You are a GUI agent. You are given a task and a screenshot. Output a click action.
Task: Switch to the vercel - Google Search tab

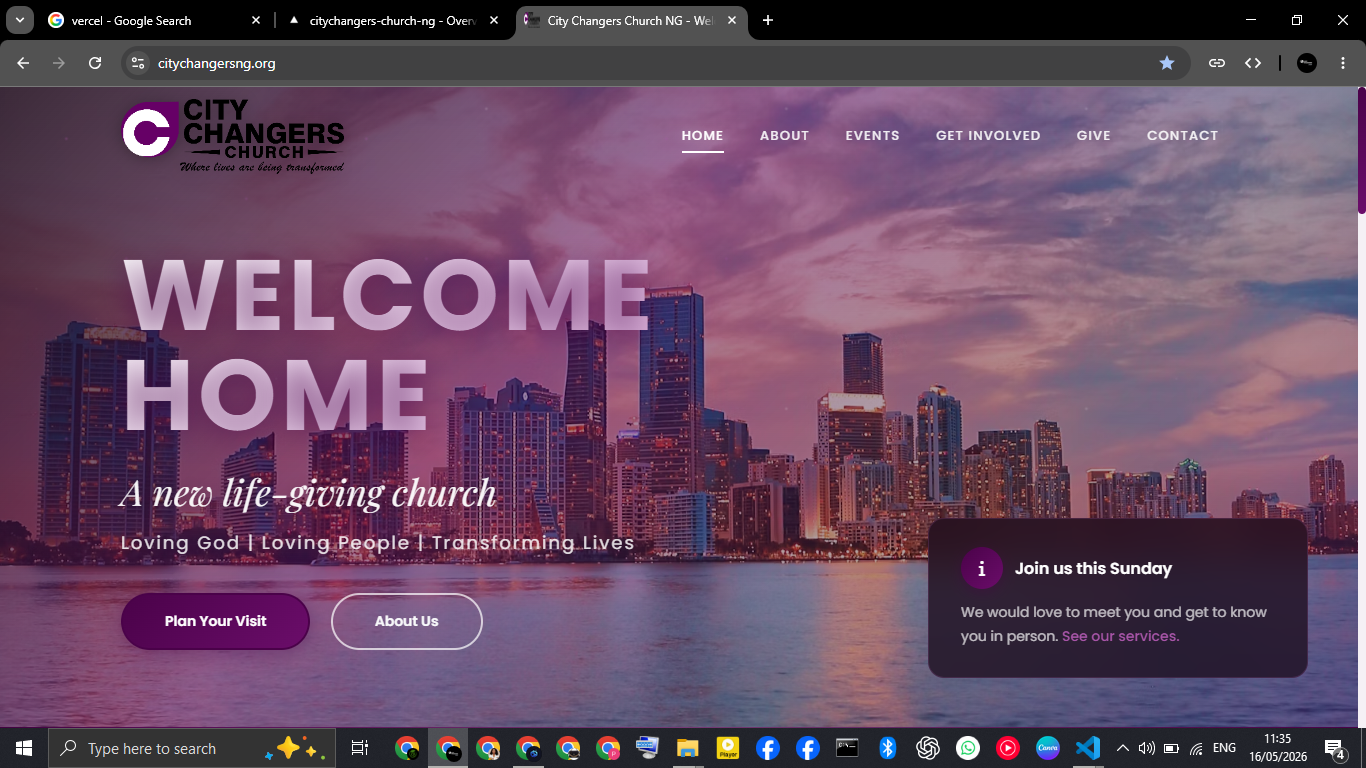[x=155, y=20]
